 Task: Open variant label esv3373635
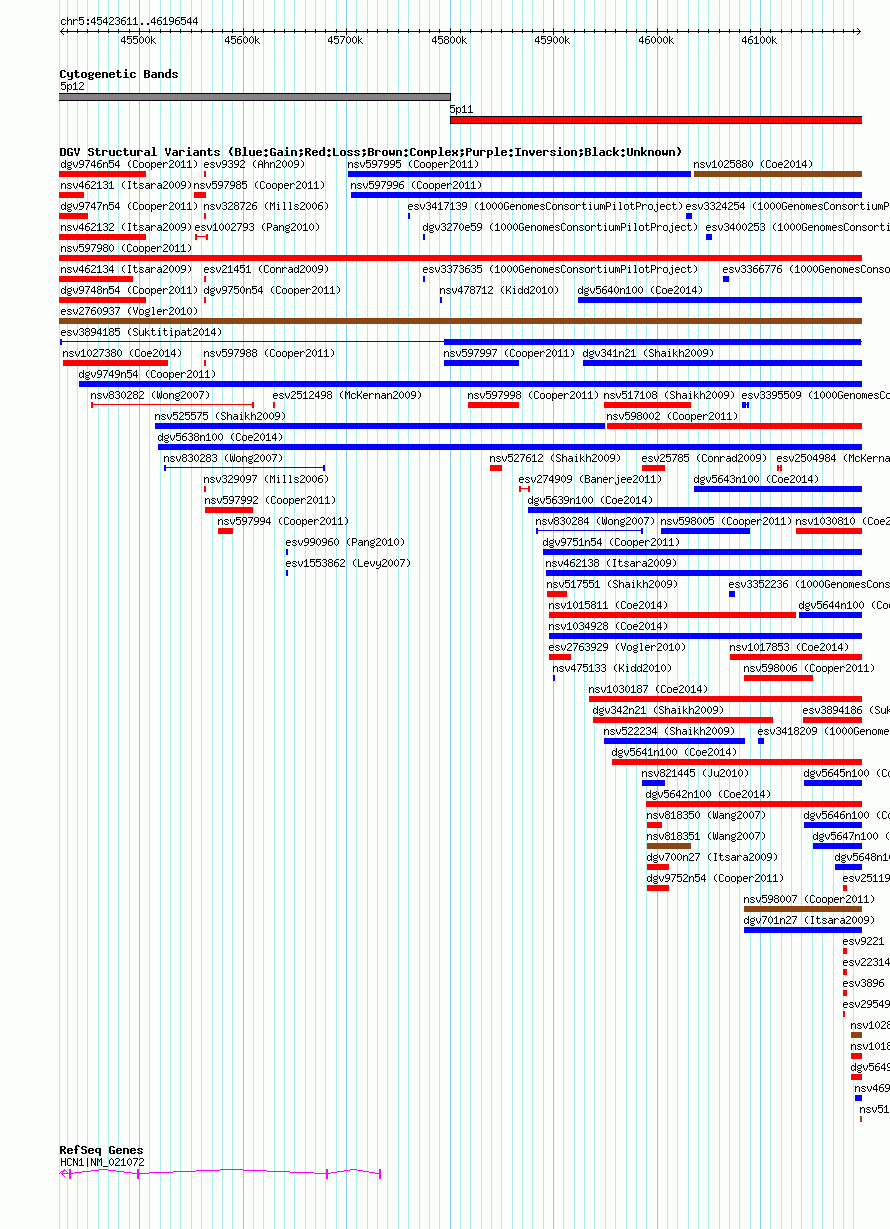tap(452, 269)
